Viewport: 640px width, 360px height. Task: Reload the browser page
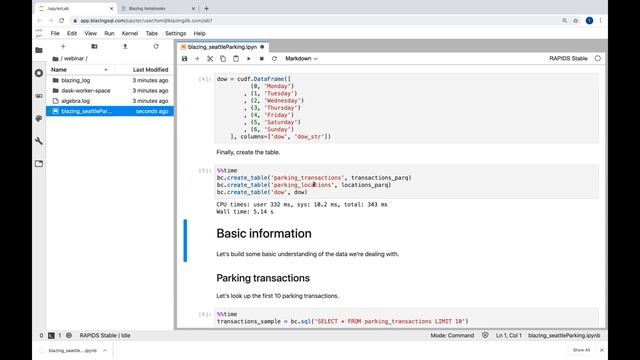pos(61,20)
